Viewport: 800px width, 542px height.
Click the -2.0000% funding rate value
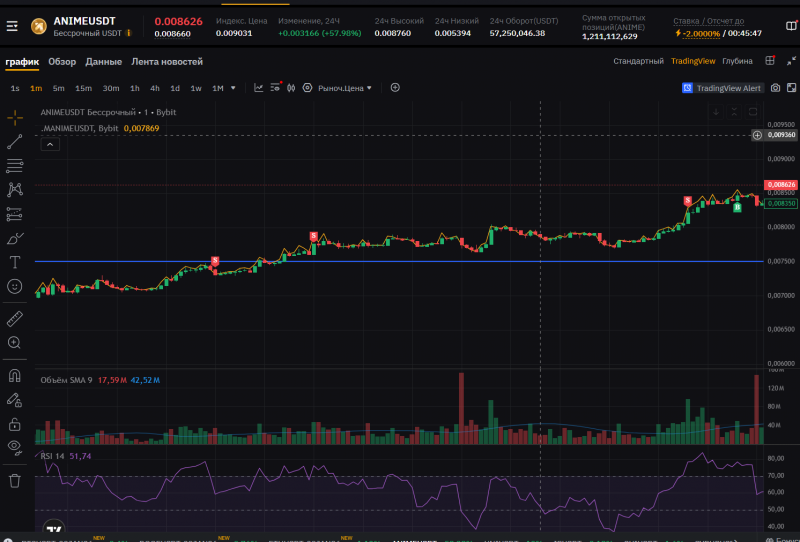(701, 33)
